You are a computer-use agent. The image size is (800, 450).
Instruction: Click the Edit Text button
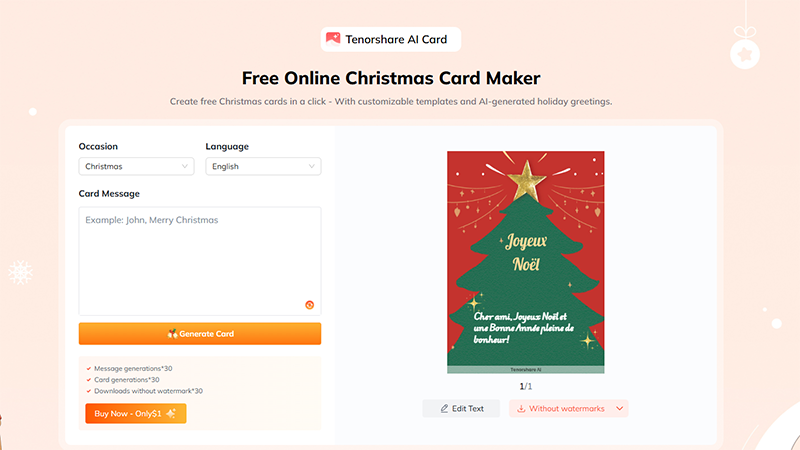tap(461, 409)
